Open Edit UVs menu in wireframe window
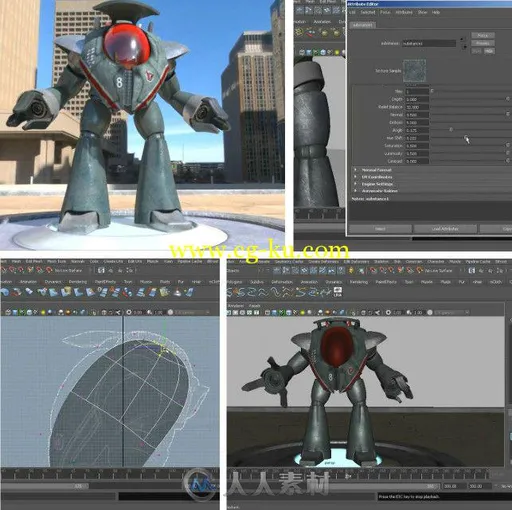This screenshot has width=512, height=510. (x=135, y=261)
